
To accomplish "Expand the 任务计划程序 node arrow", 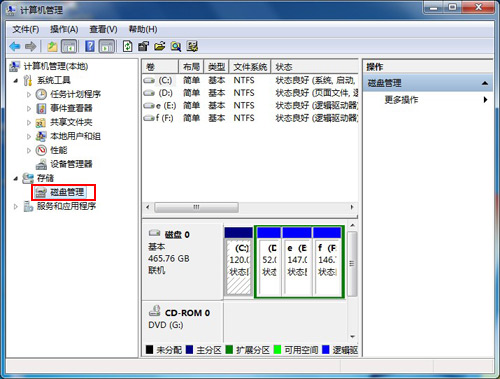I will [x=29, y=94].
